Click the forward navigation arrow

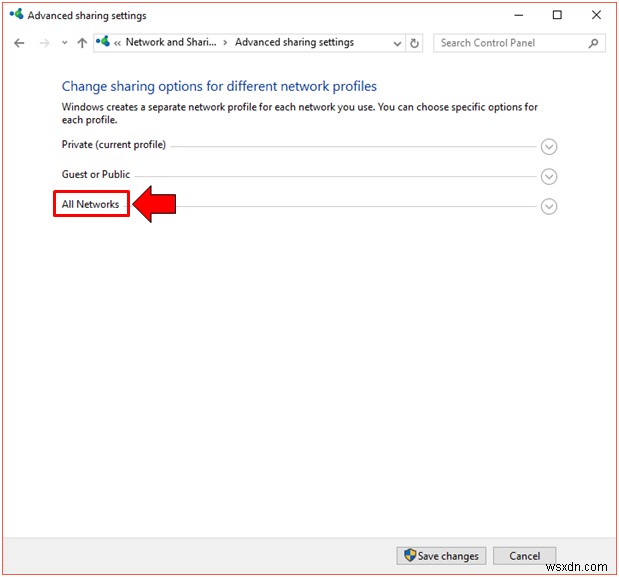pos(45,43)
